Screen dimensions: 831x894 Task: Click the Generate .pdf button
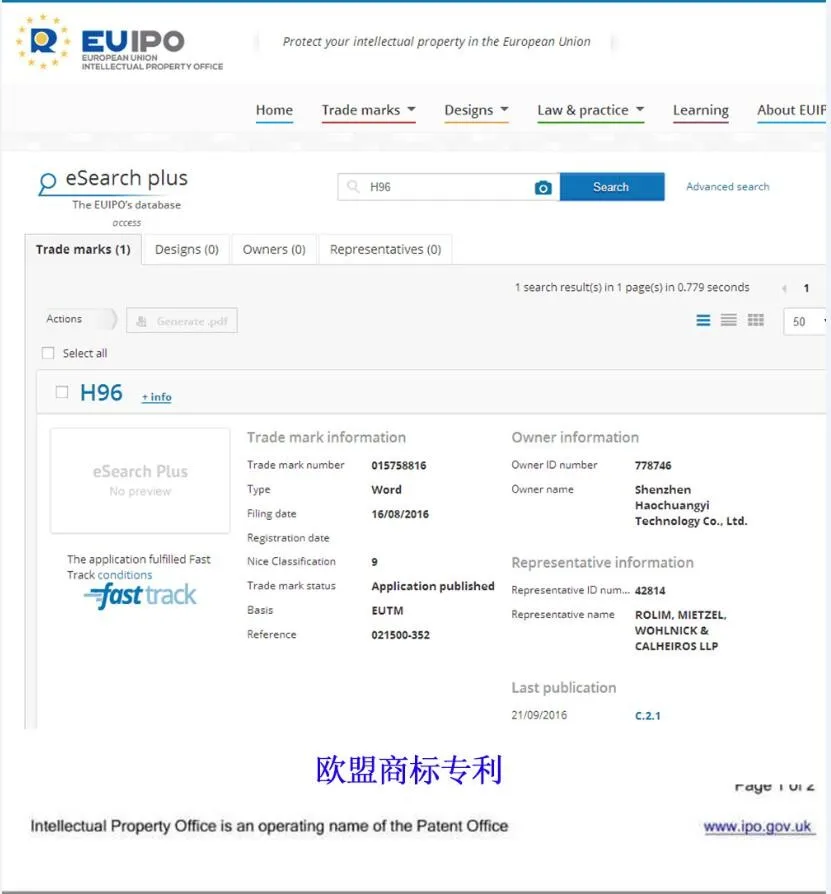point(182,321)
